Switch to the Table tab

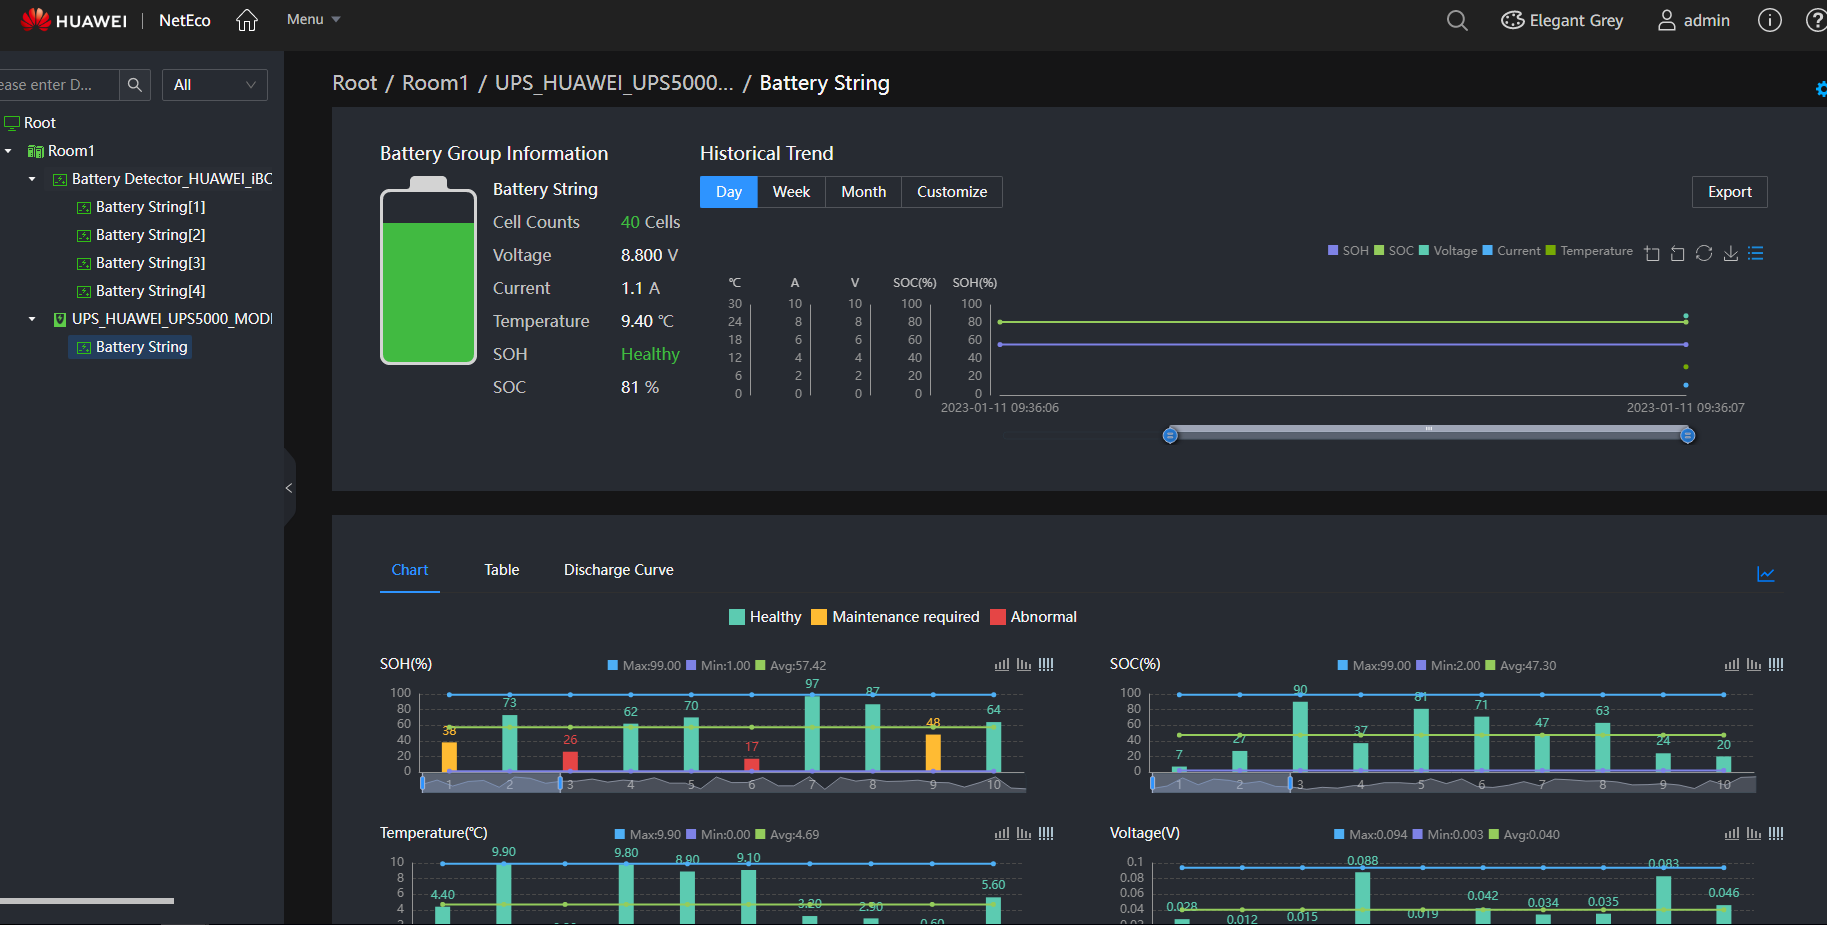501,569
